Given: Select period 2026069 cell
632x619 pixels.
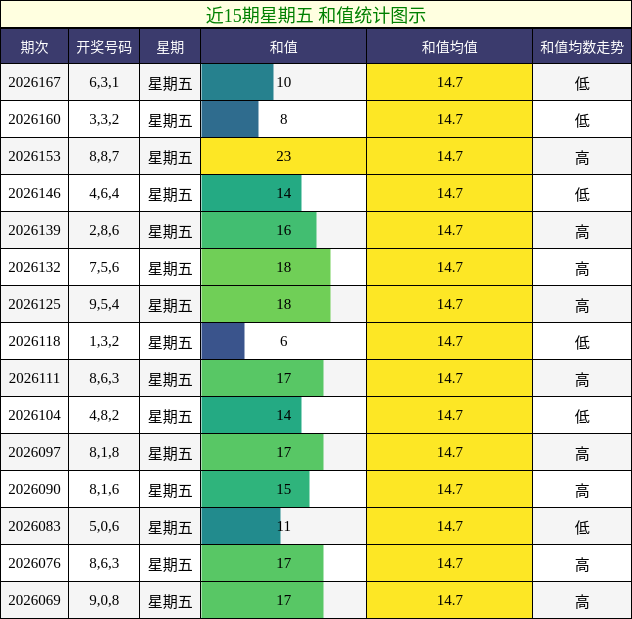Looking at the screenshot, I should (x=34, y=600).
